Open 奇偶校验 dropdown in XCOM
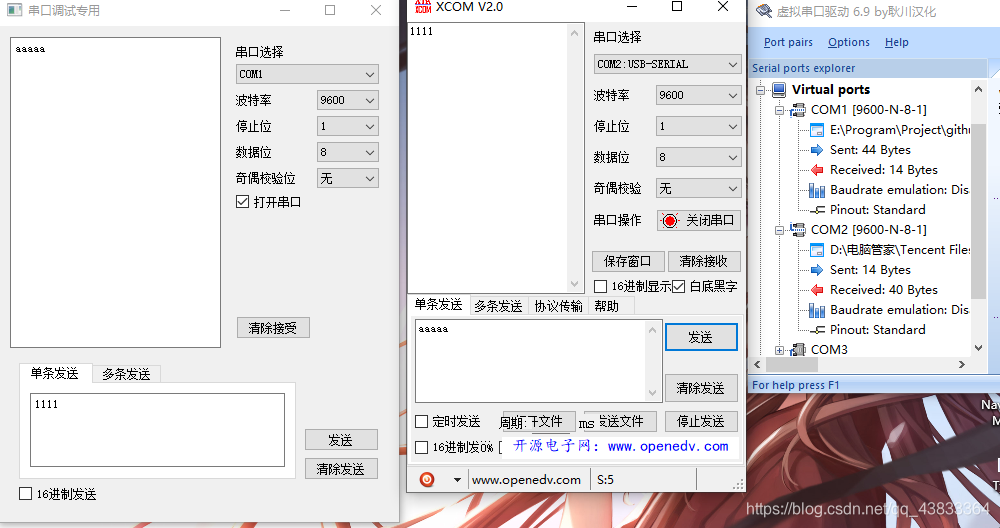 coord(698,188)
